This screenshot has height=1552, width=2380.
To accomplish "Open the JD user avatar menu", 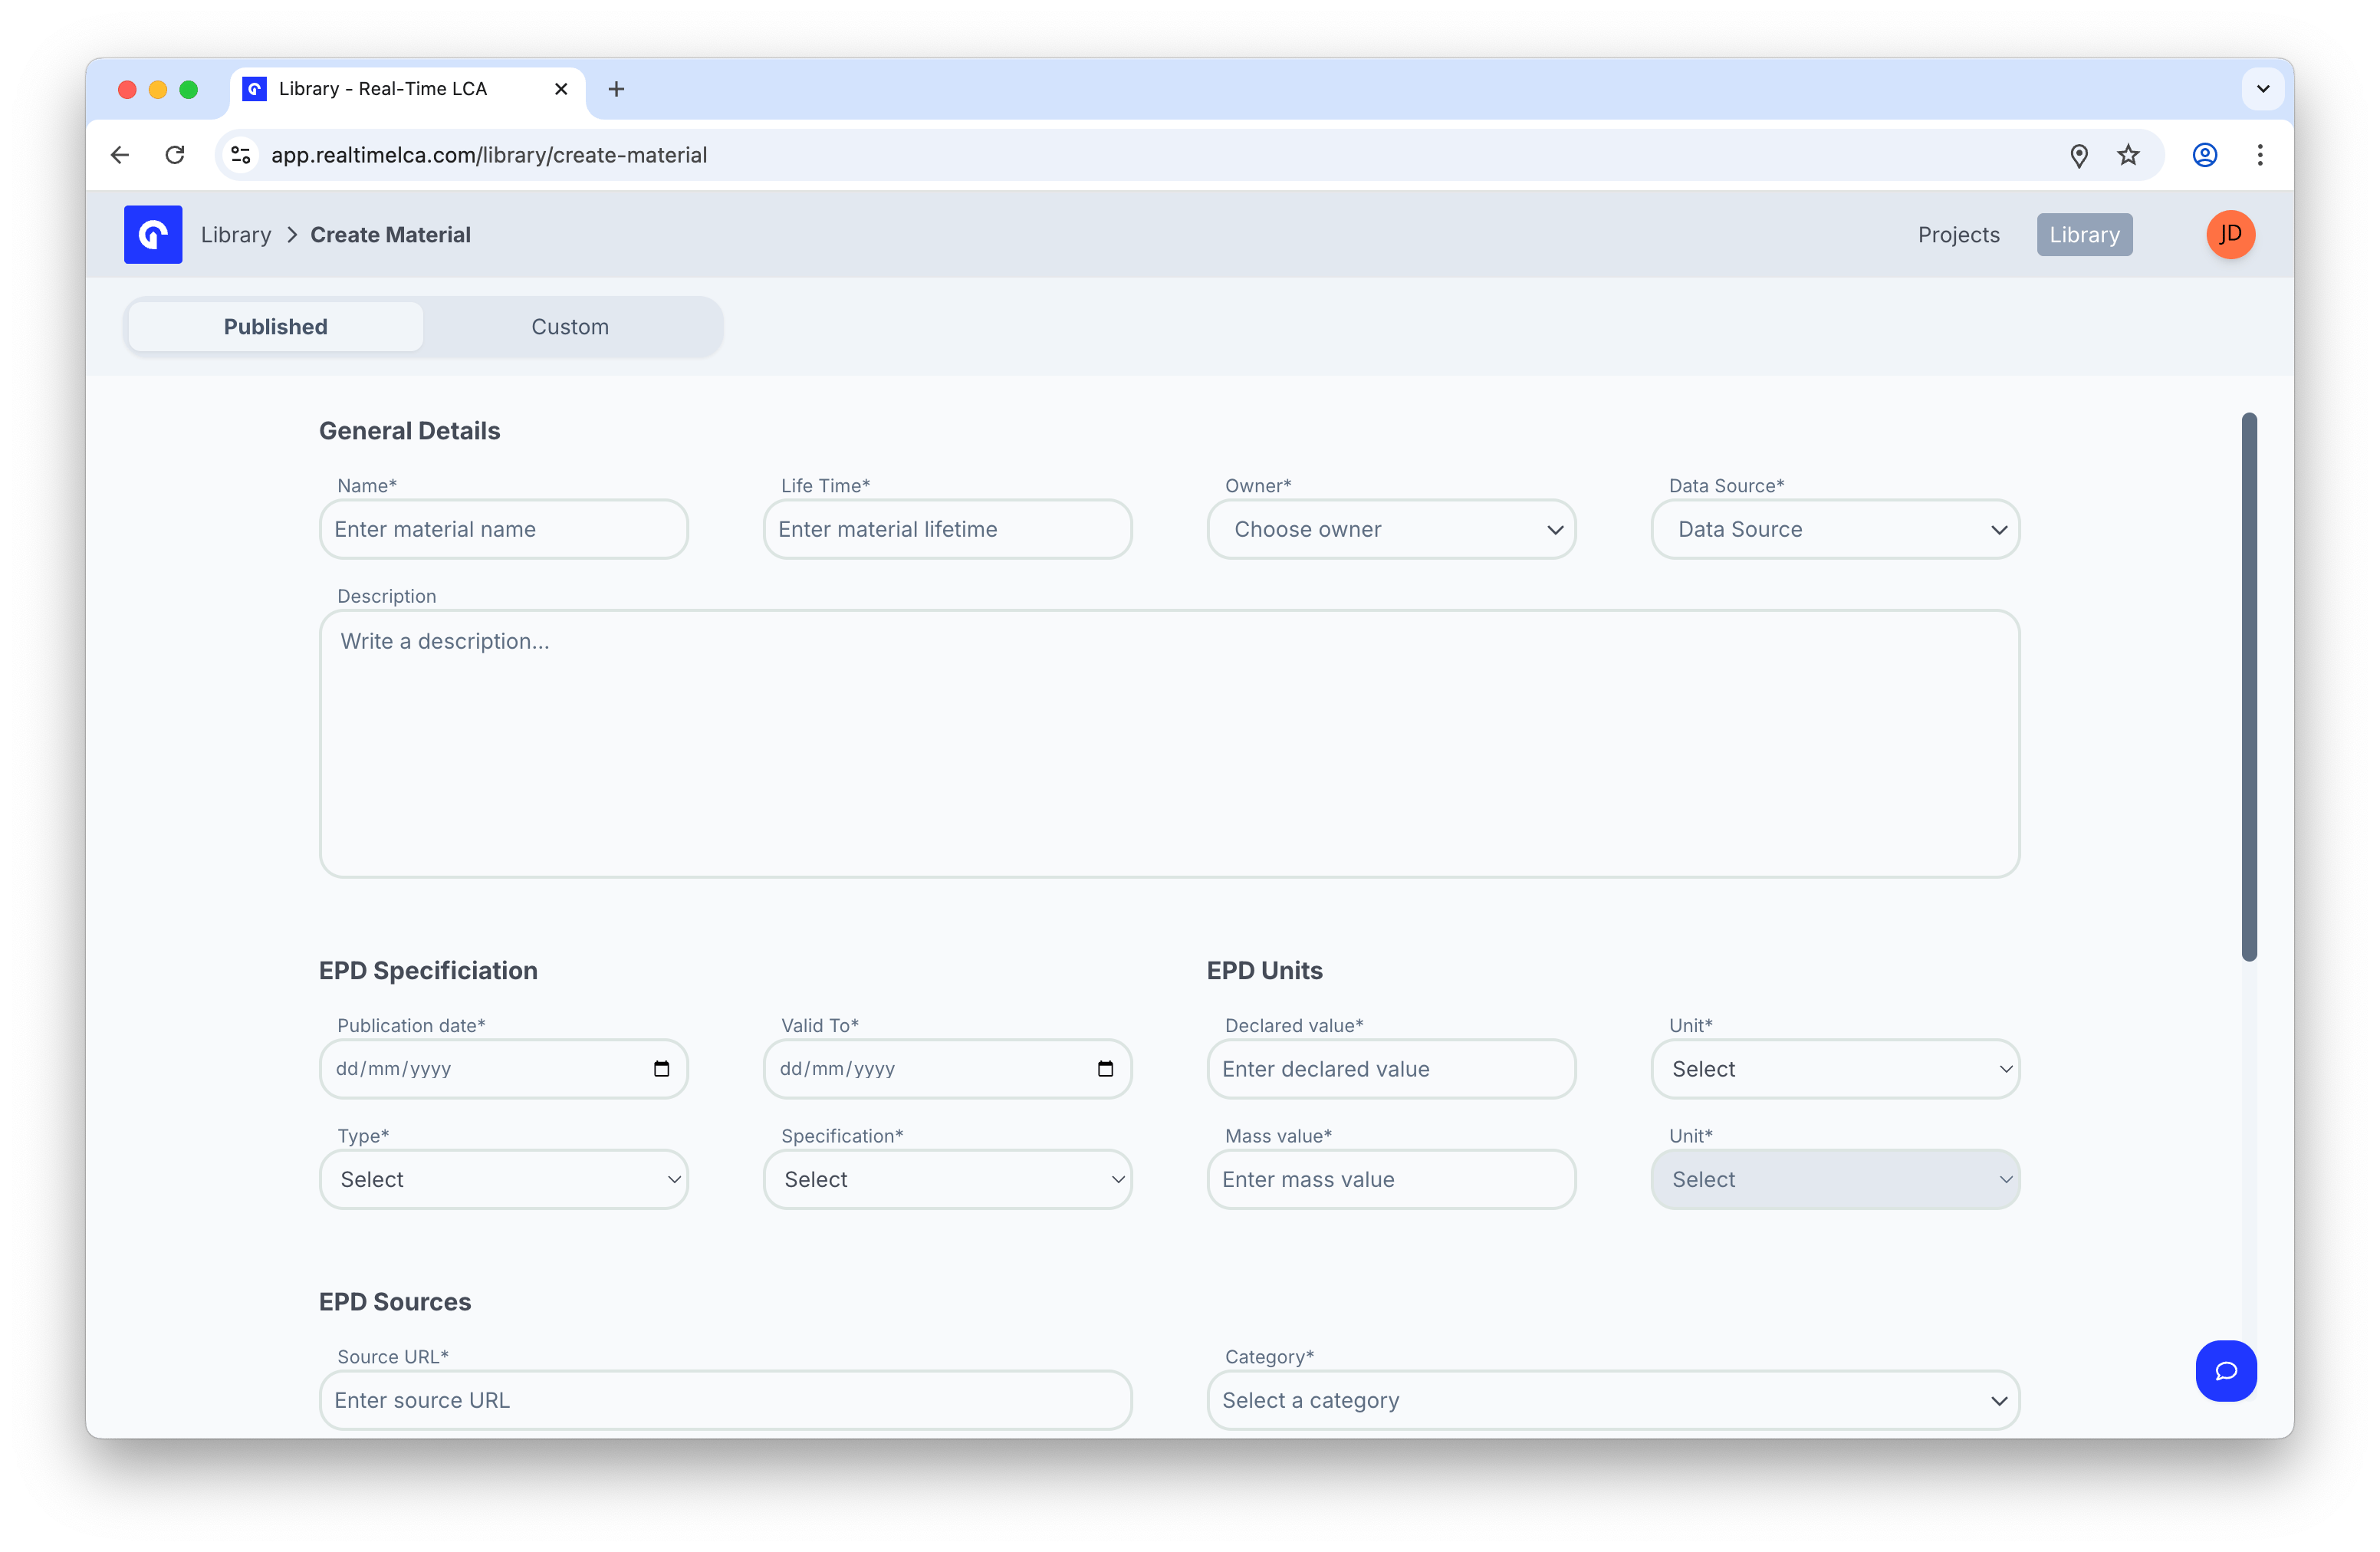I will pyautogui.click(x=2230, y=234).
